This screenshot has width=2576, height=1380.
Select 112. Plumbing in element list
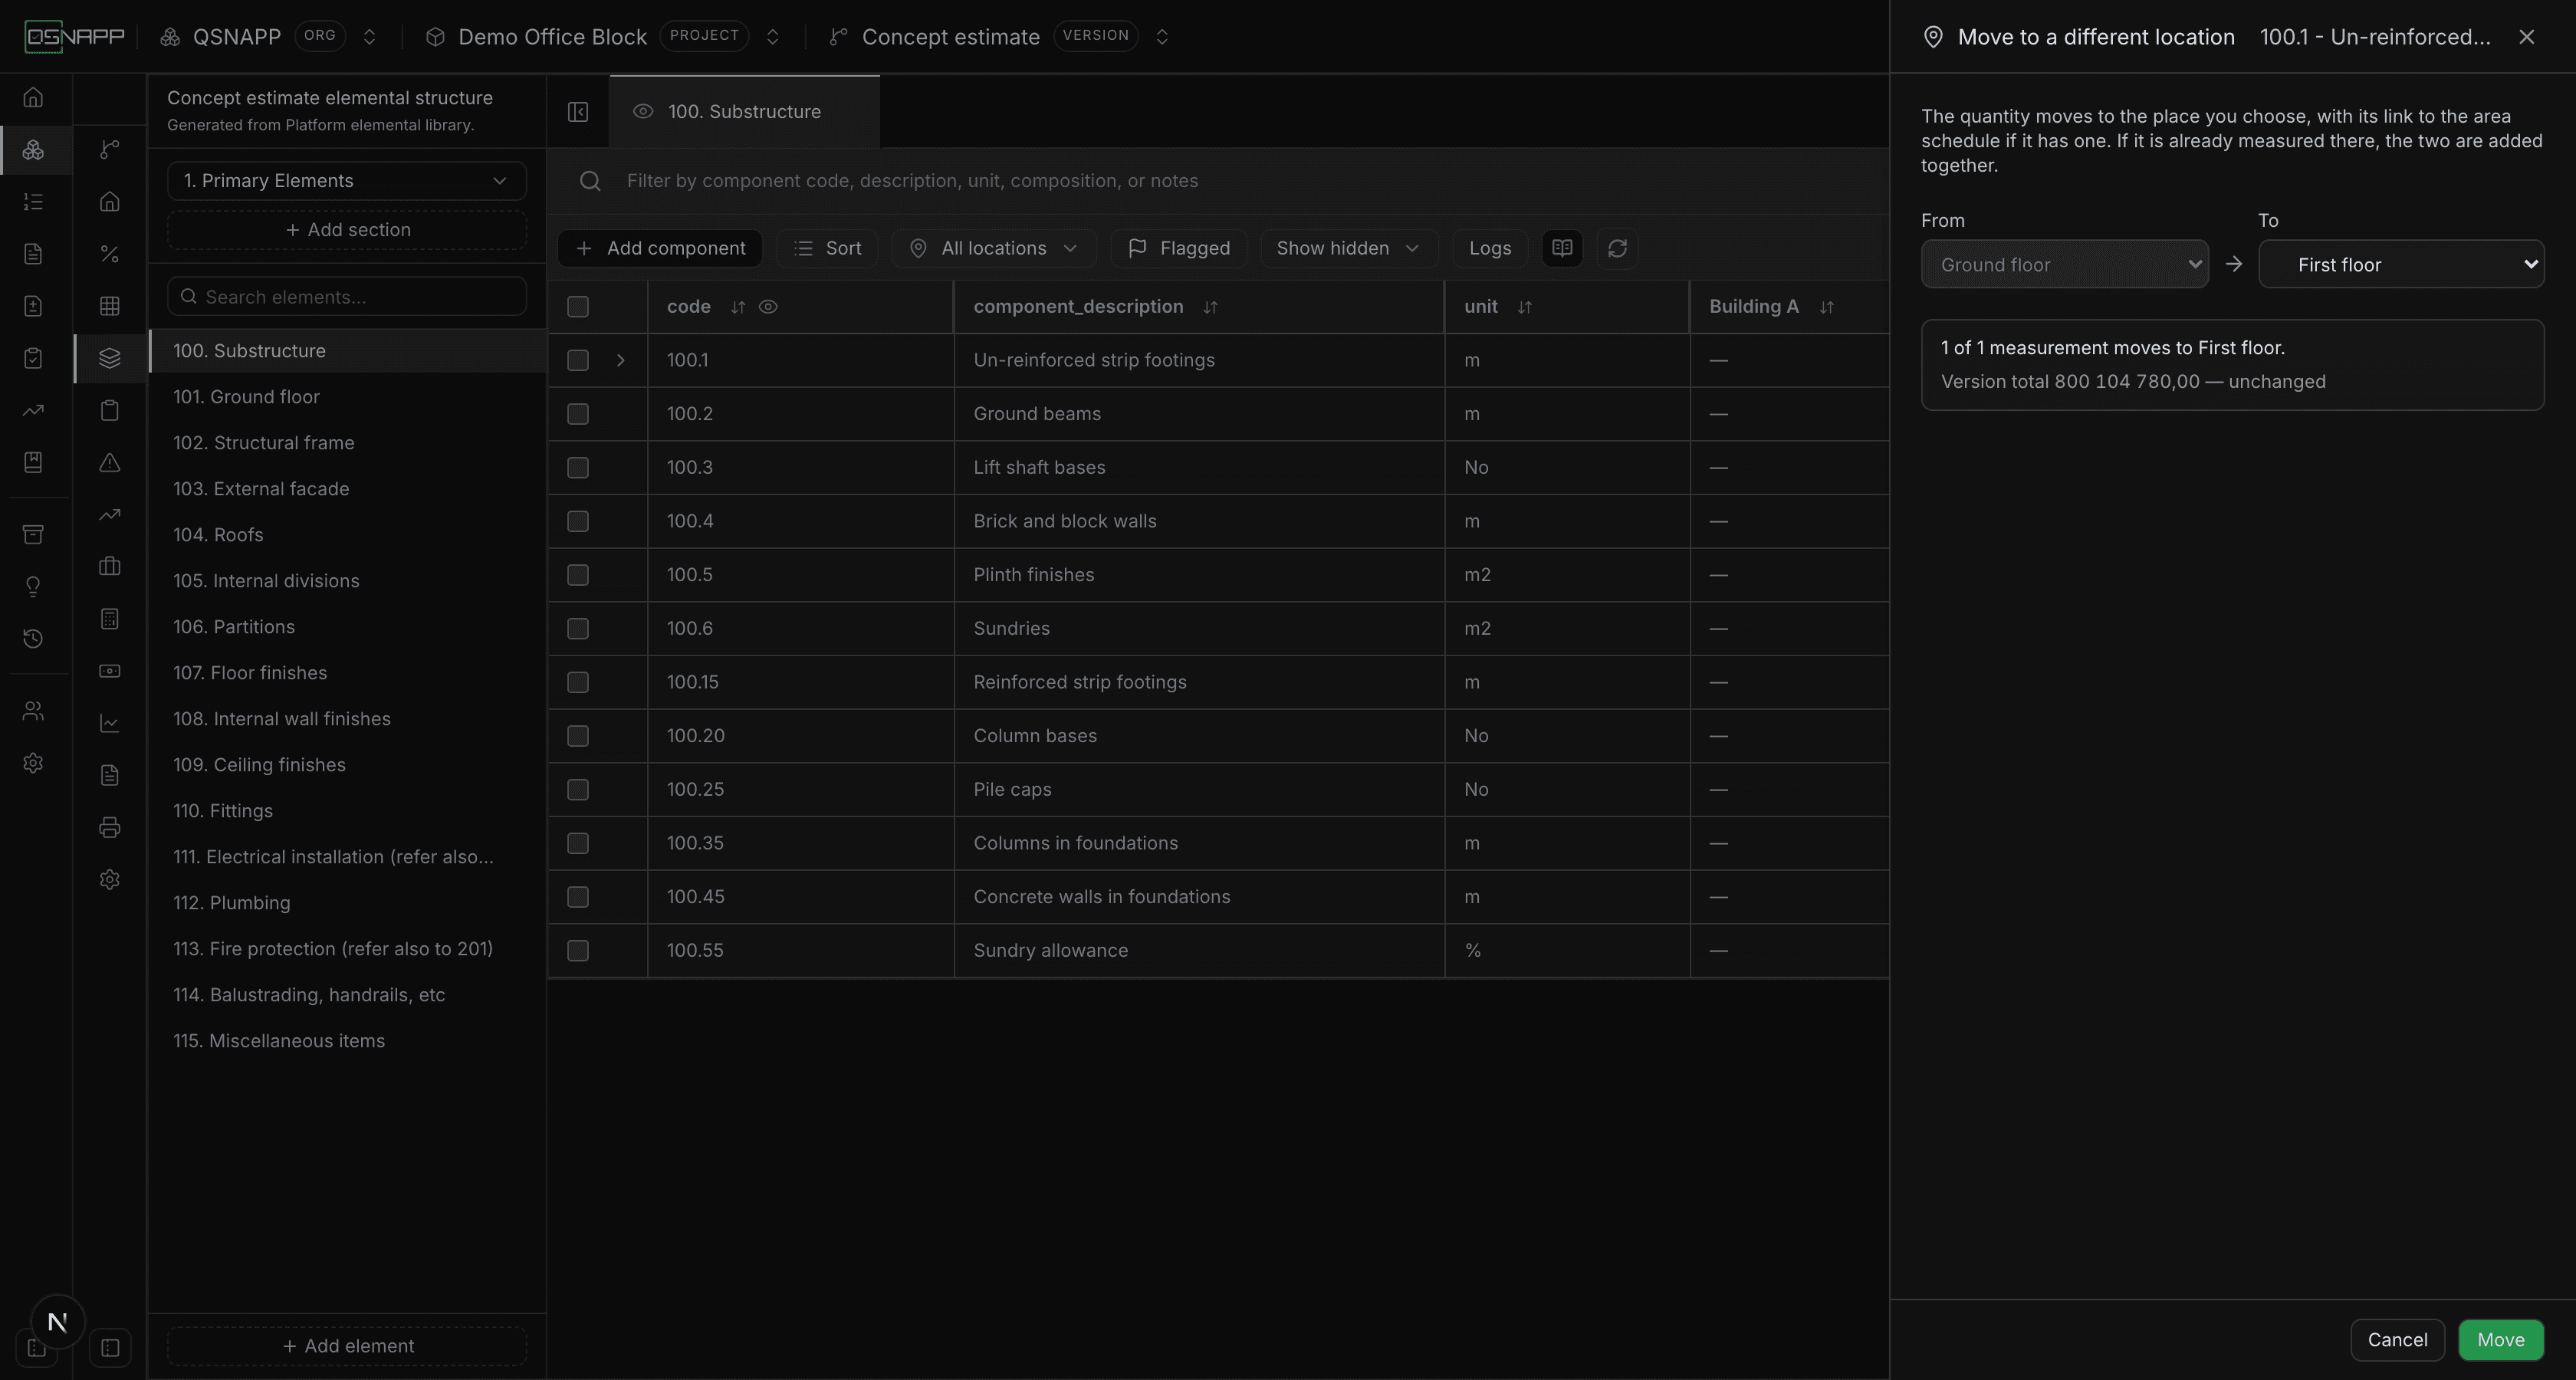tap(346, 903)
